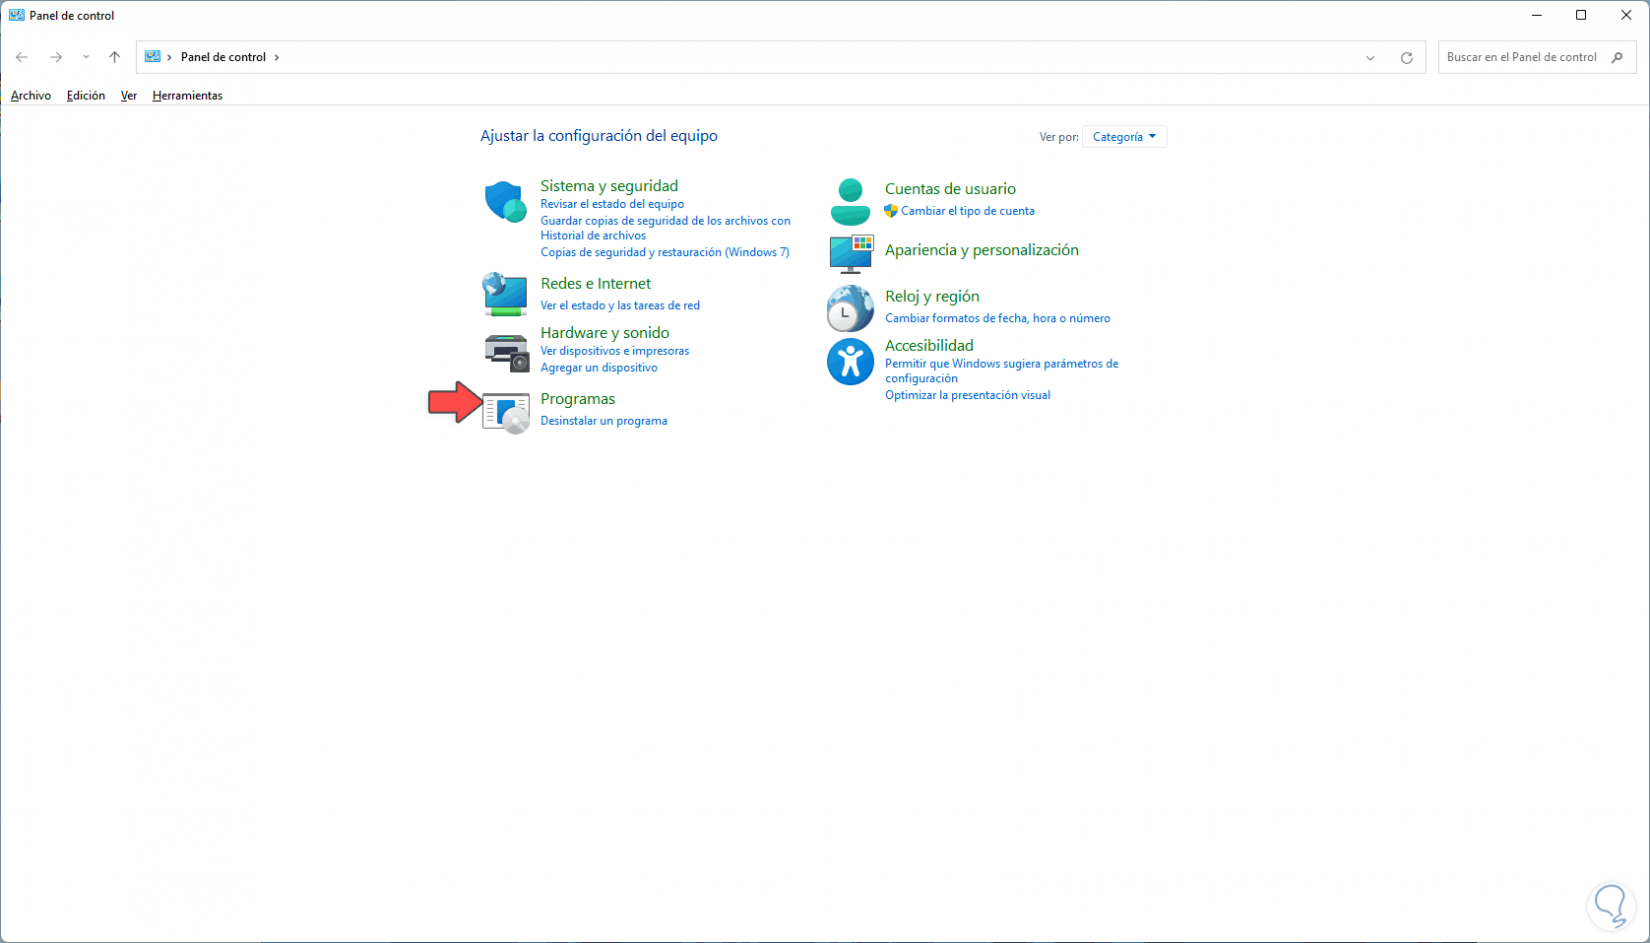This screenshot has height=943, width=1650.
Task: Click the Reloj y región clock icon
Action: [x=850, y=308]
